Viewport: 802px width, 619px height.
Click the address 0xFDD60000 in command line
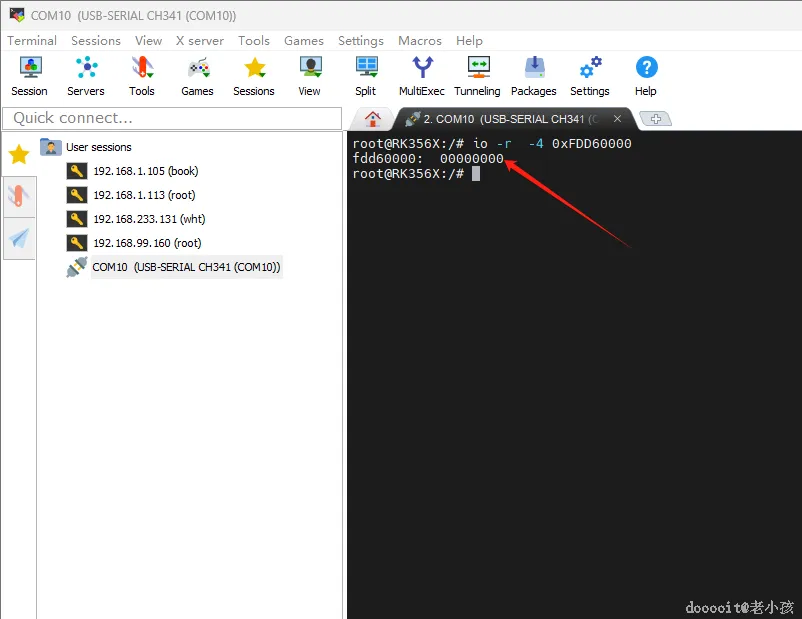[x=591, y=144]
